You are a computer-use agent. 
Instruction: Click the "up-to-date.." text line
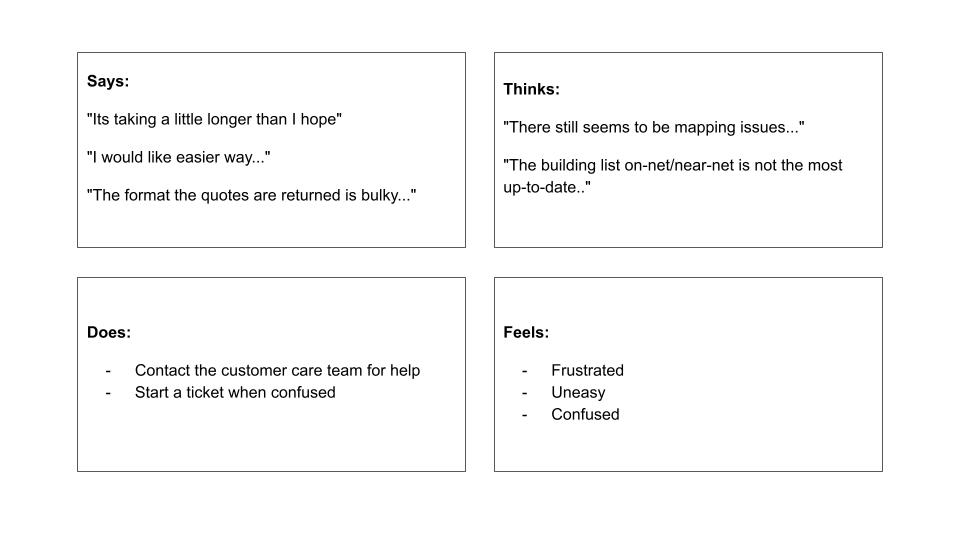pos(546,187)
